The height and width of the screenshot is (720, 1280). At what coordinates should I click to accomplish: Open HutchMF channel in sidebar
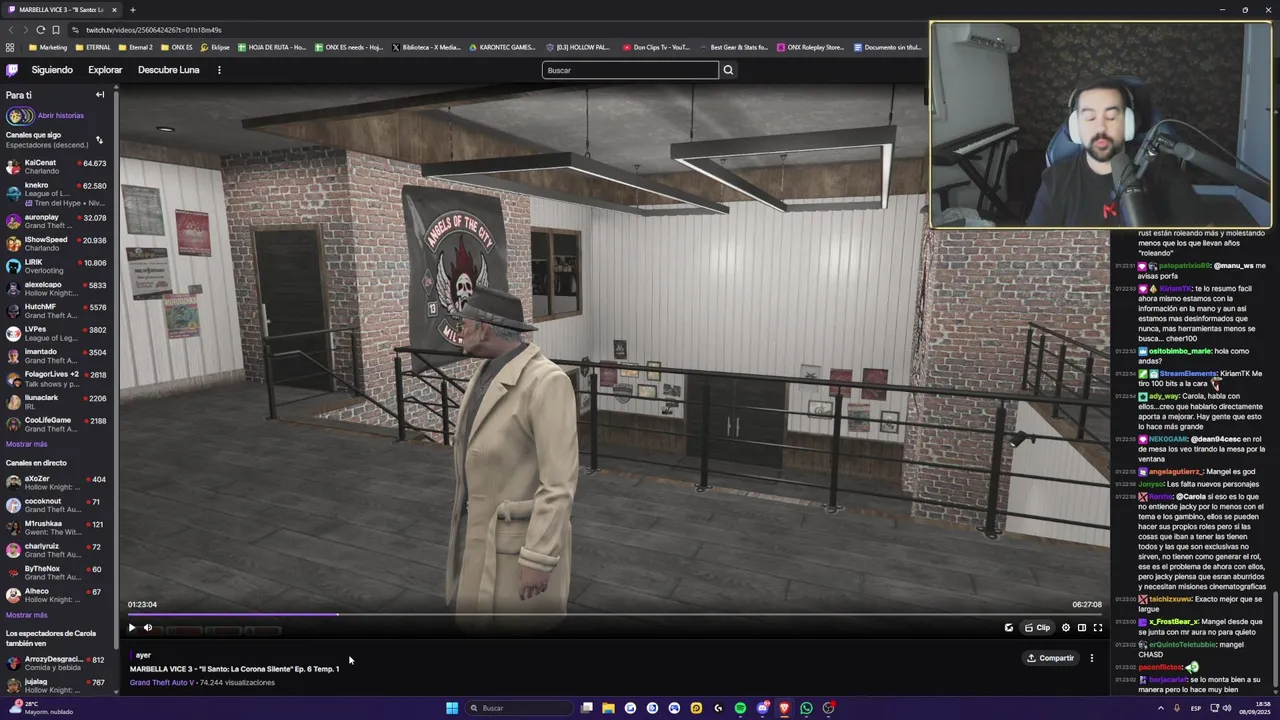pos(57,311)
